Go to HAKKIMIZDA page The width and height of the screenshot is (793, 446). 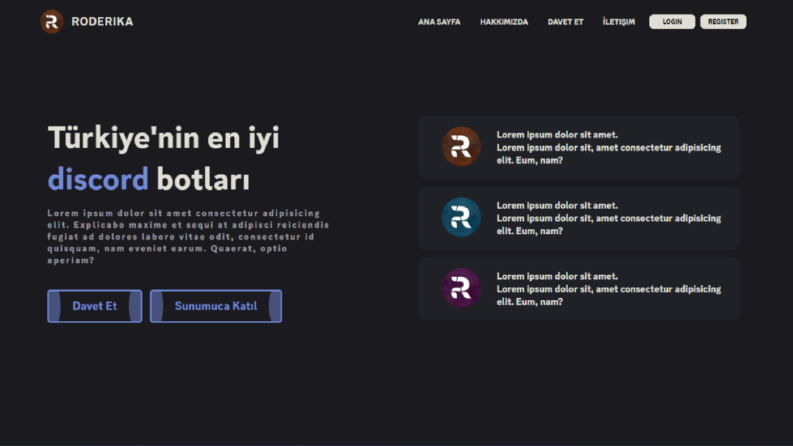tap(504, 22)
